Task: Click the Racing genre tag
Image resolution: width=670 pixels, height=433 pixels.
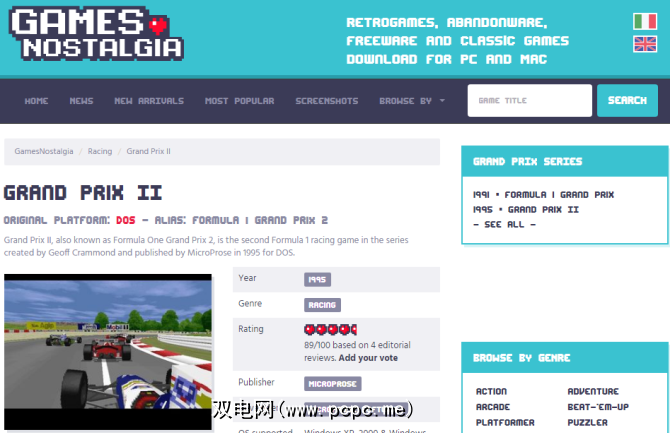Action: coord(322,305)
